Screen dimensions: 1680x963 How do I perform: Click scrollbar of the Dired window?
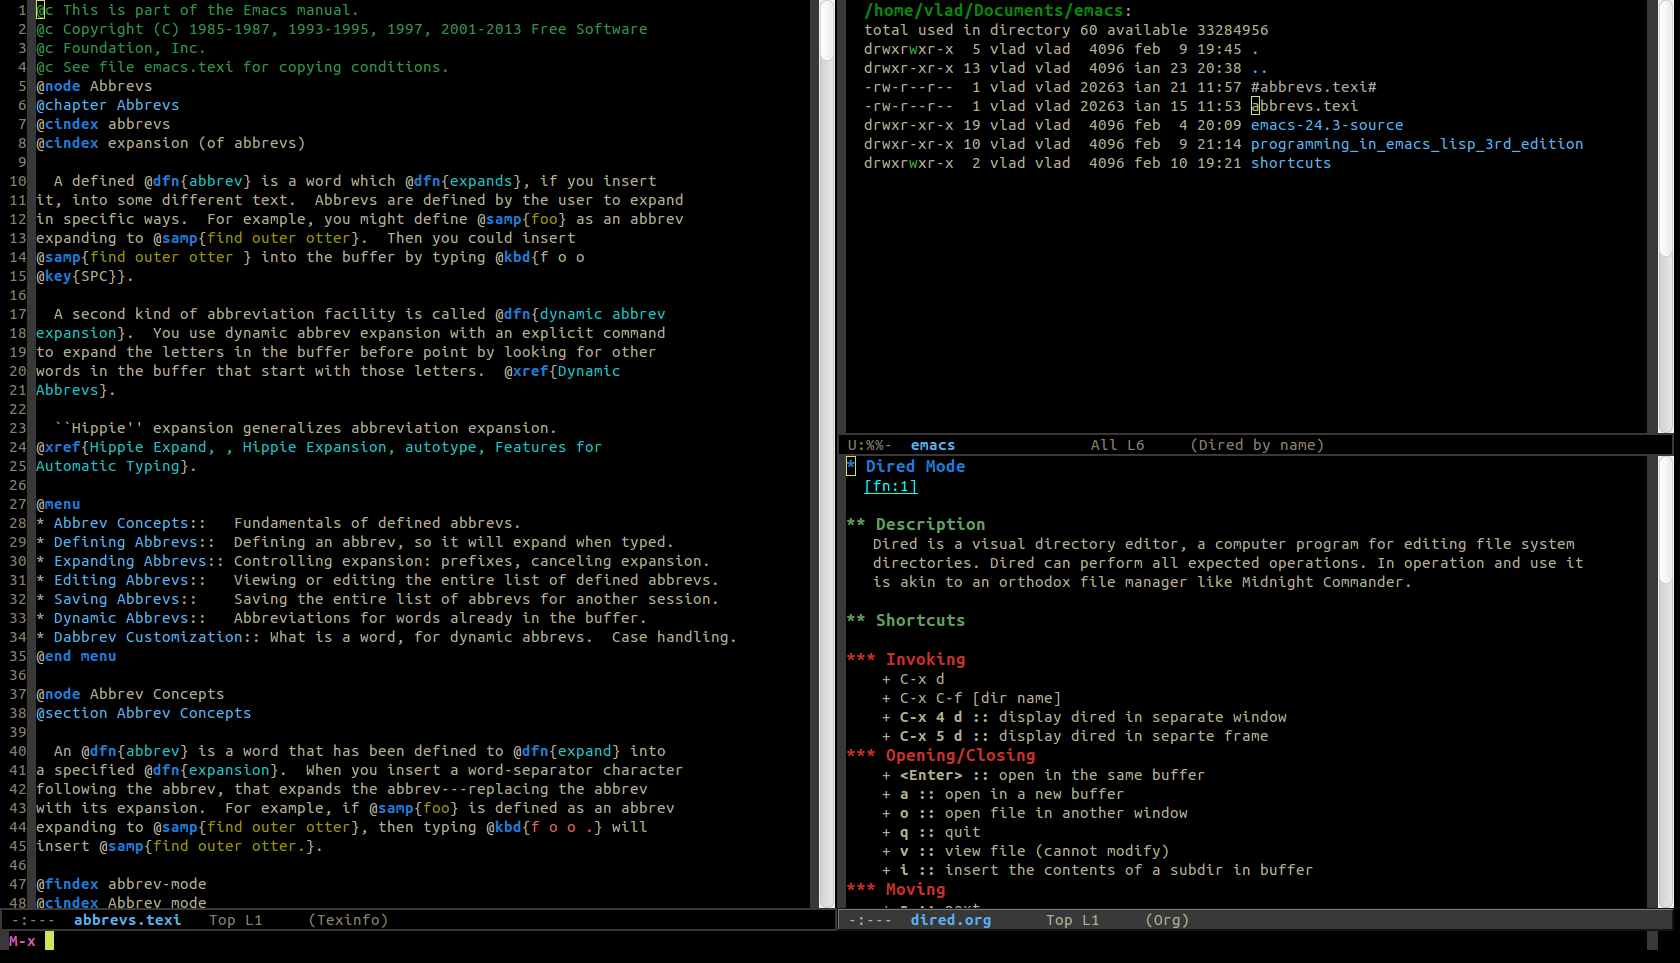[x=1665, y=215]
